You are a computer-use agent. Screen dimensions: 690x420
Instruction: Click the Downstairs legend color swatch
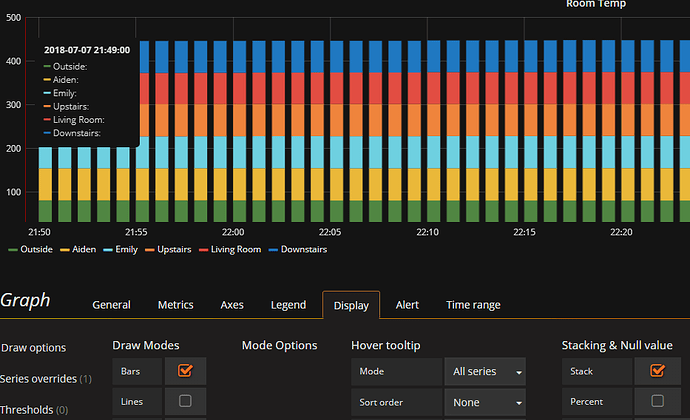coord(273,250)
